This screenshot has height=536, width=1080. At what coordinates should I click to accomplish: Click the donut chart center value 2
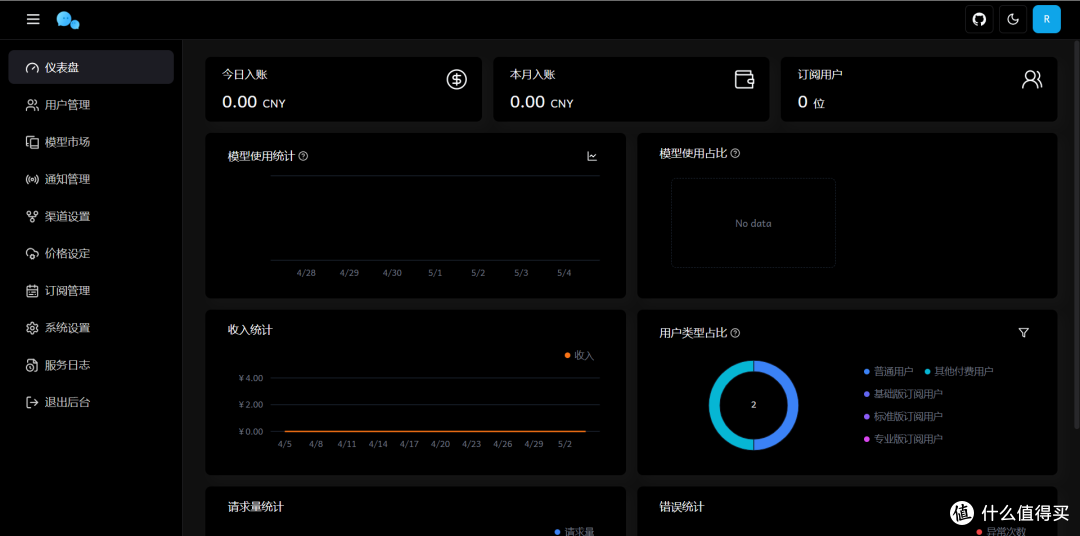(x=754, y=405)
